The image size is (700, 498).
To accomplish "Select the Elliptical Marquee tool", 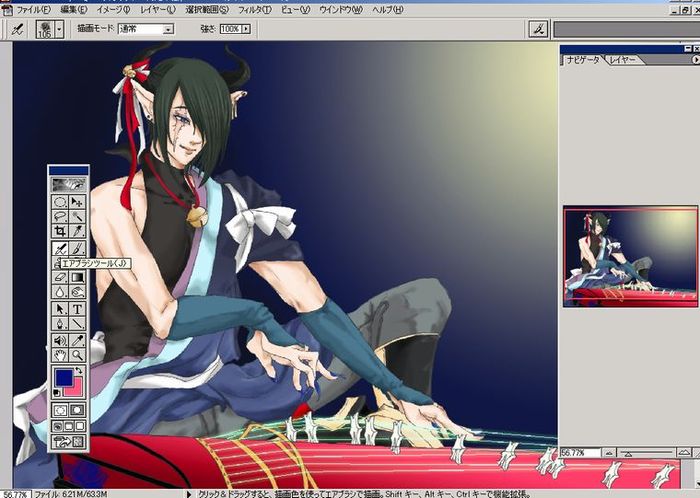I will point(60,202).
